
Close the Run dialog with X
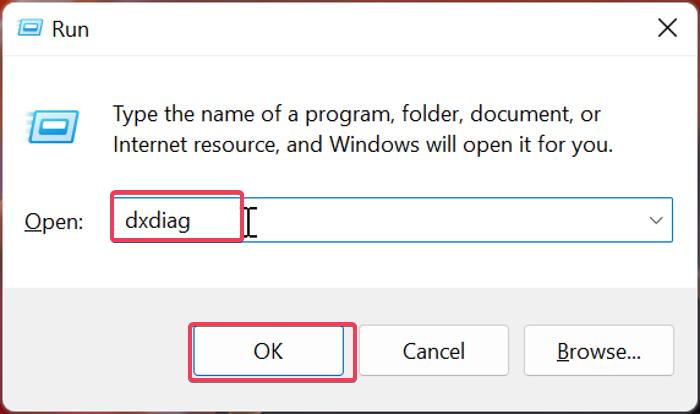tap(667, 28)
